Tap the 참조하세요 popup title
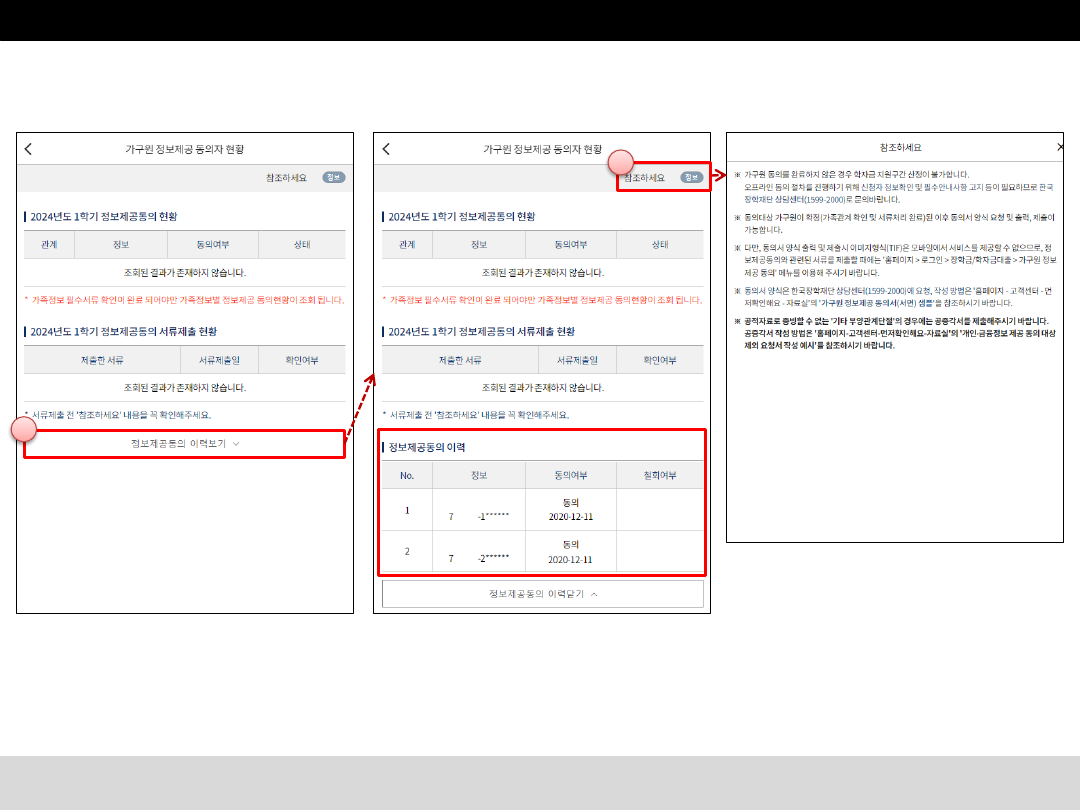The height and width of the screenshot is (810, 1080). point(900,147)
